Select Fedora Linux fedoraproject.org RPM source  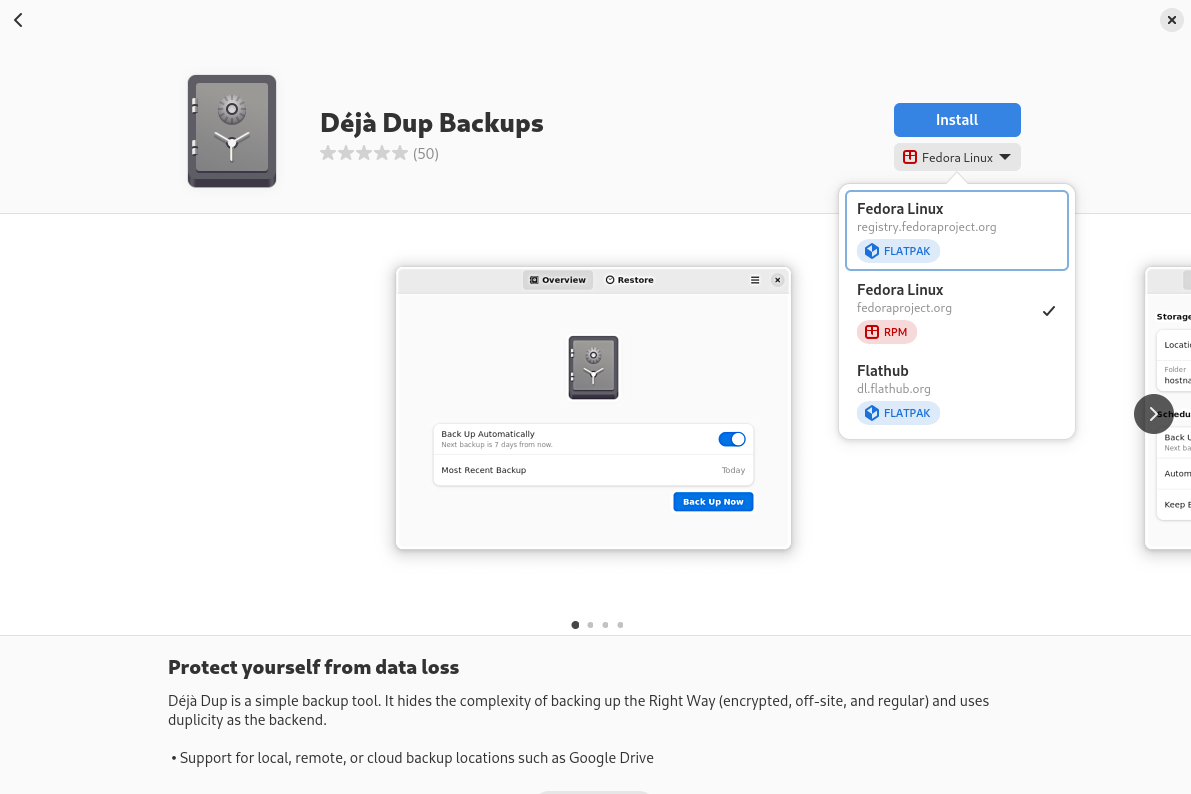[956, 311]
